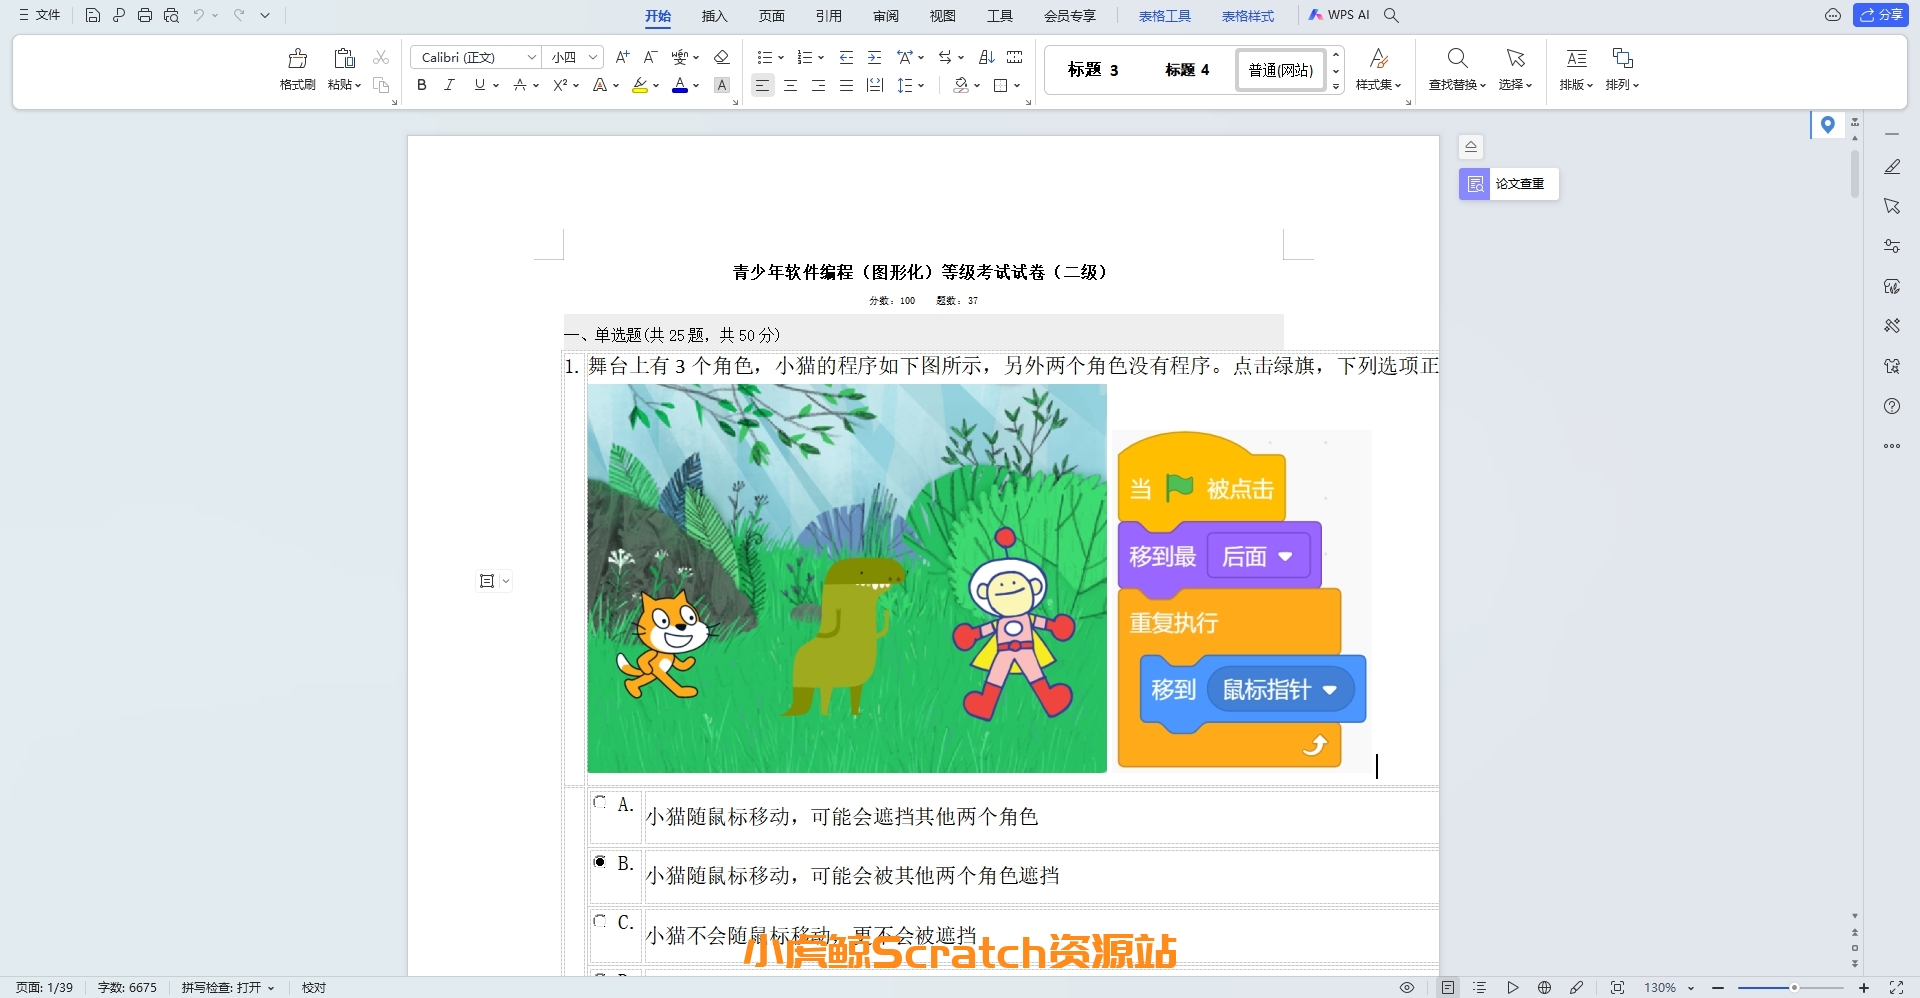This screenshot has height=998, width=1920.
Task: Open the search magnifier beside WPS AI
Action: [1391, 15]
